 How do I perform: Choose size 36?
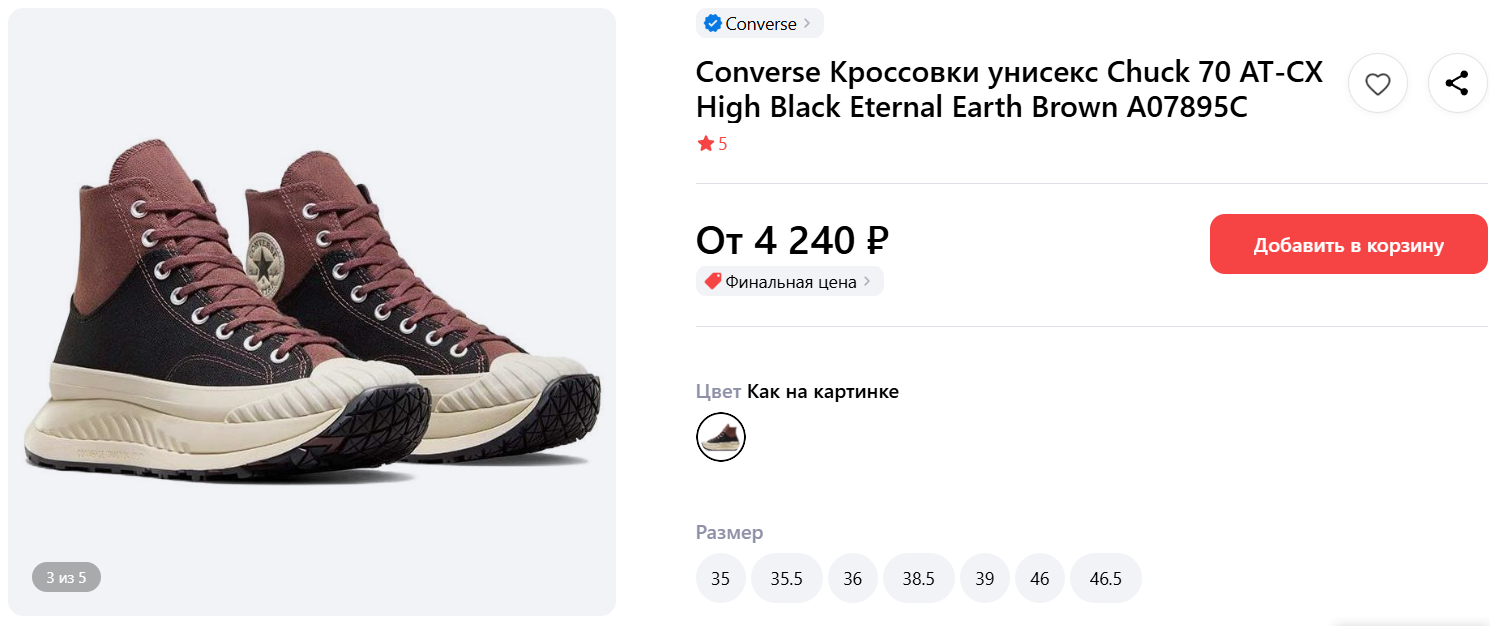(852, 579)
